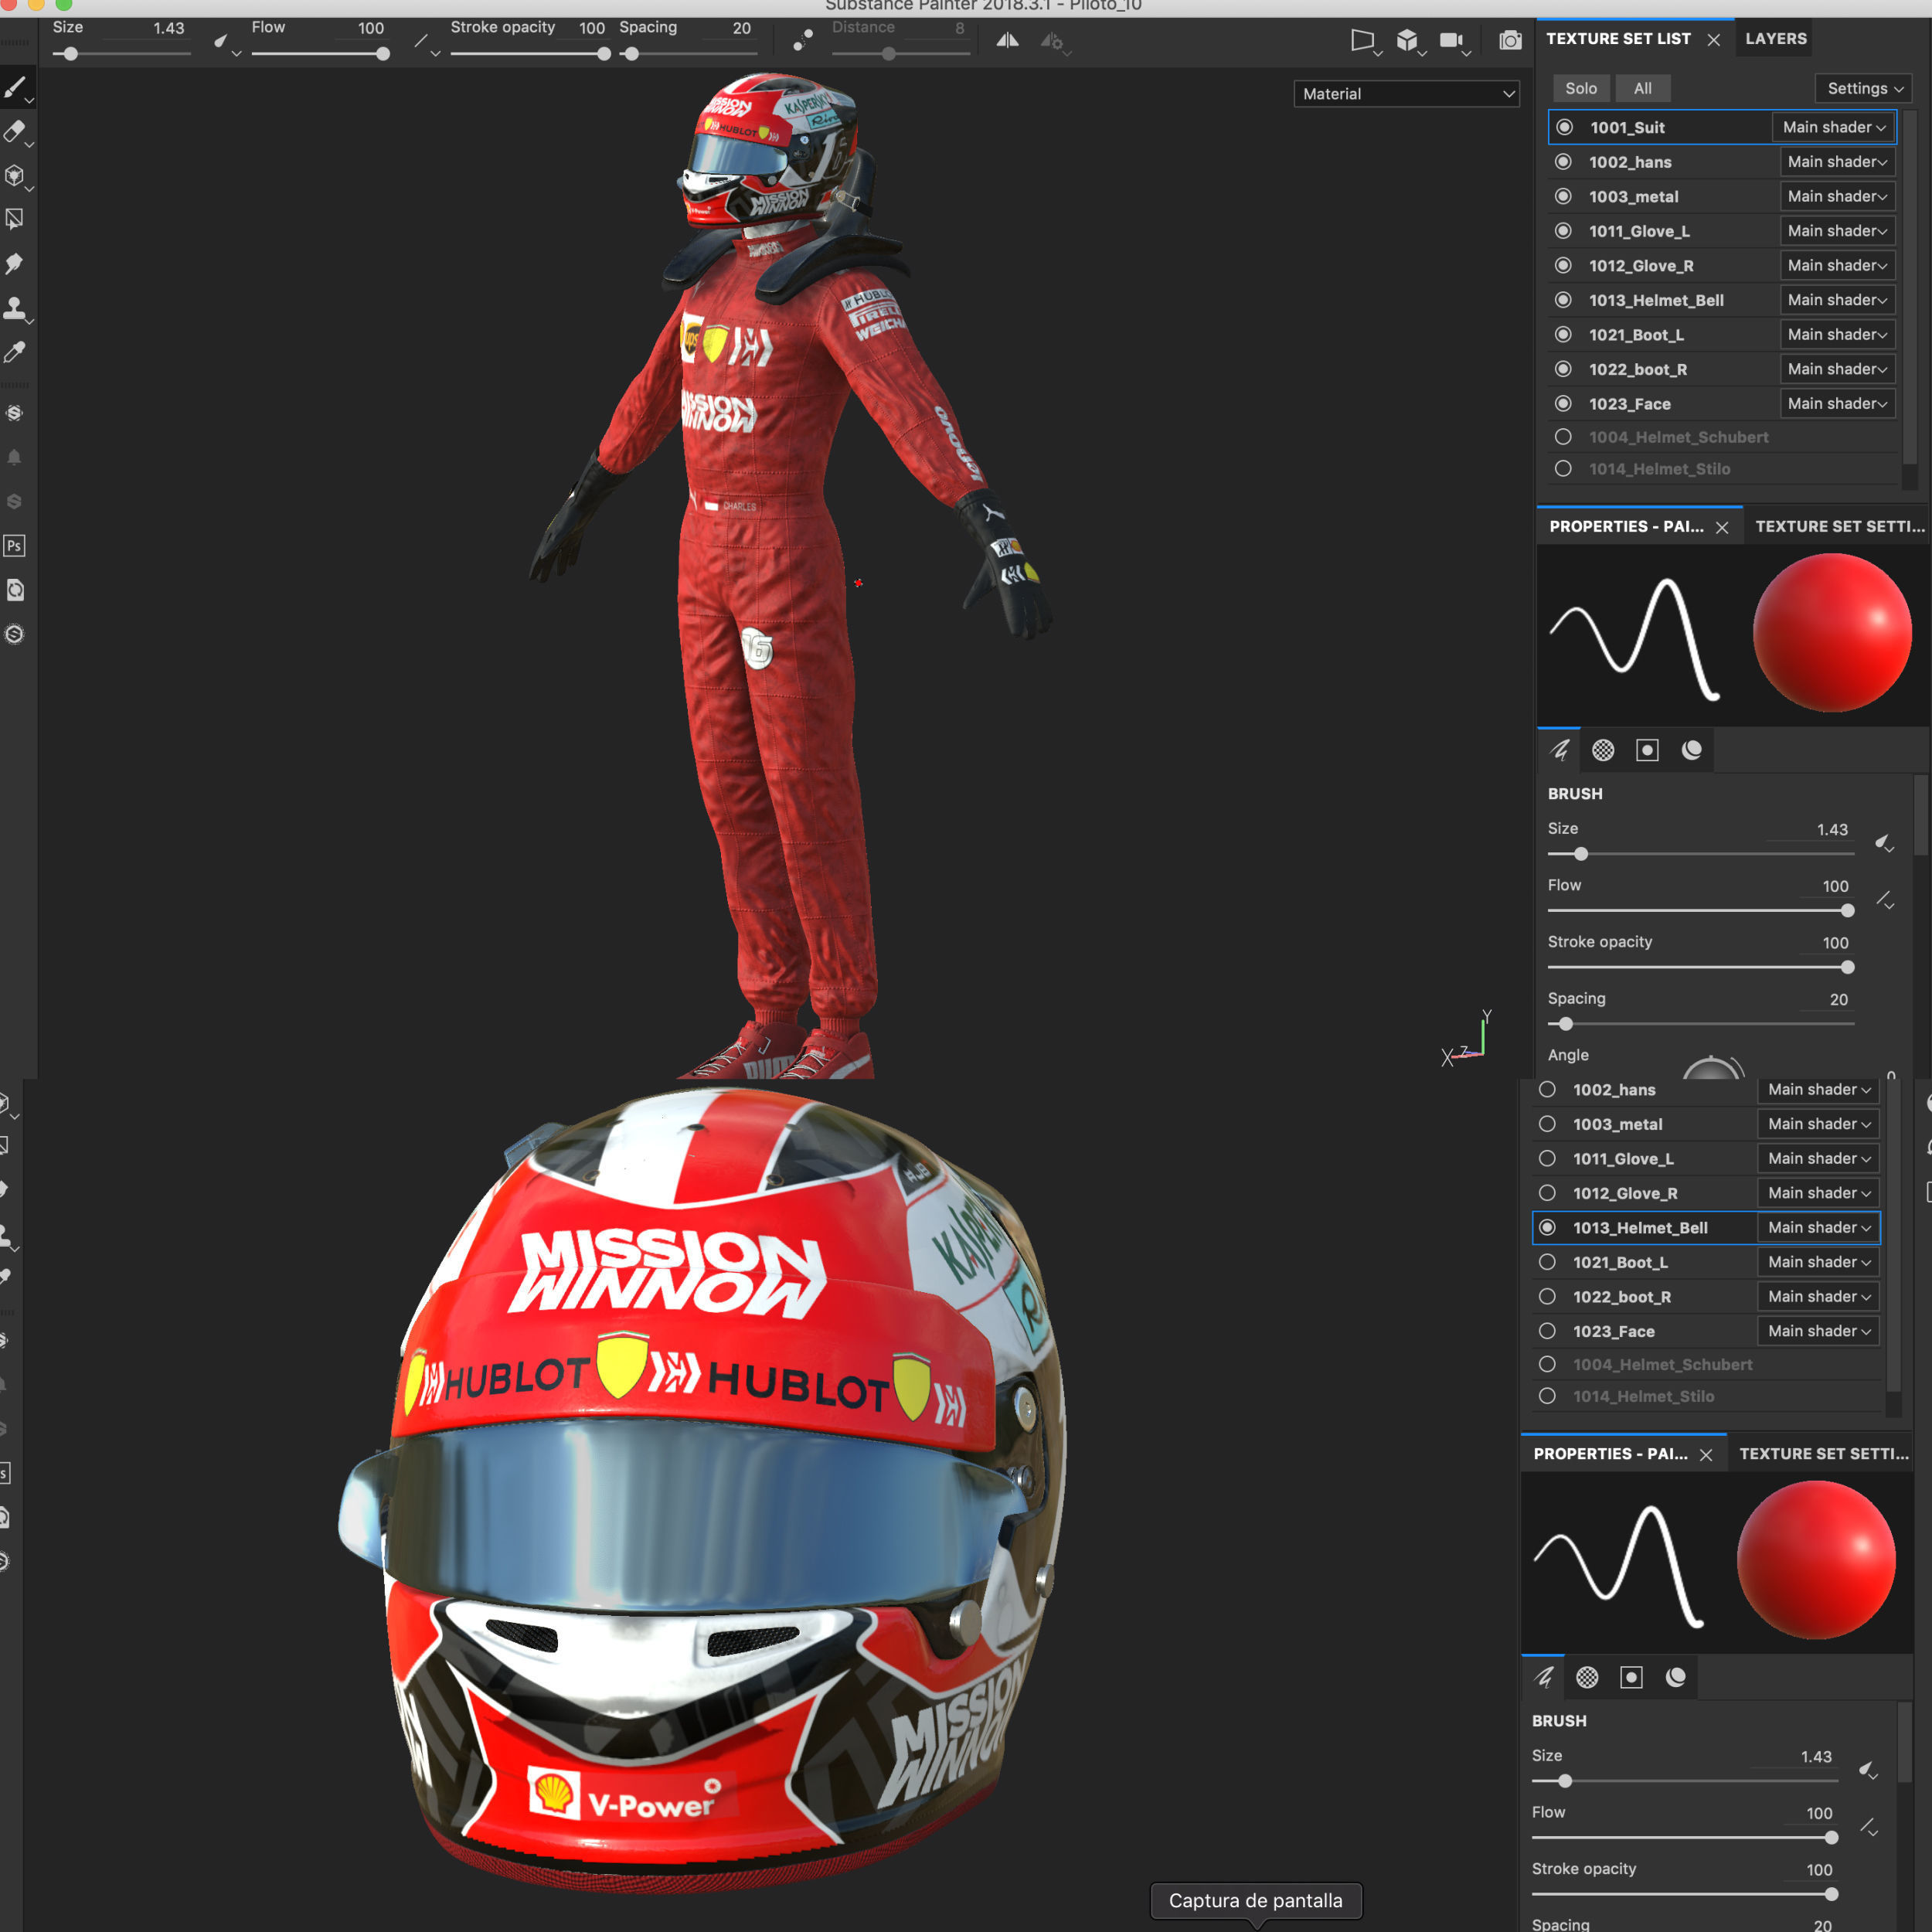
Task: Click the Flow slider in Brush properties
Action: coord(1700,911)
